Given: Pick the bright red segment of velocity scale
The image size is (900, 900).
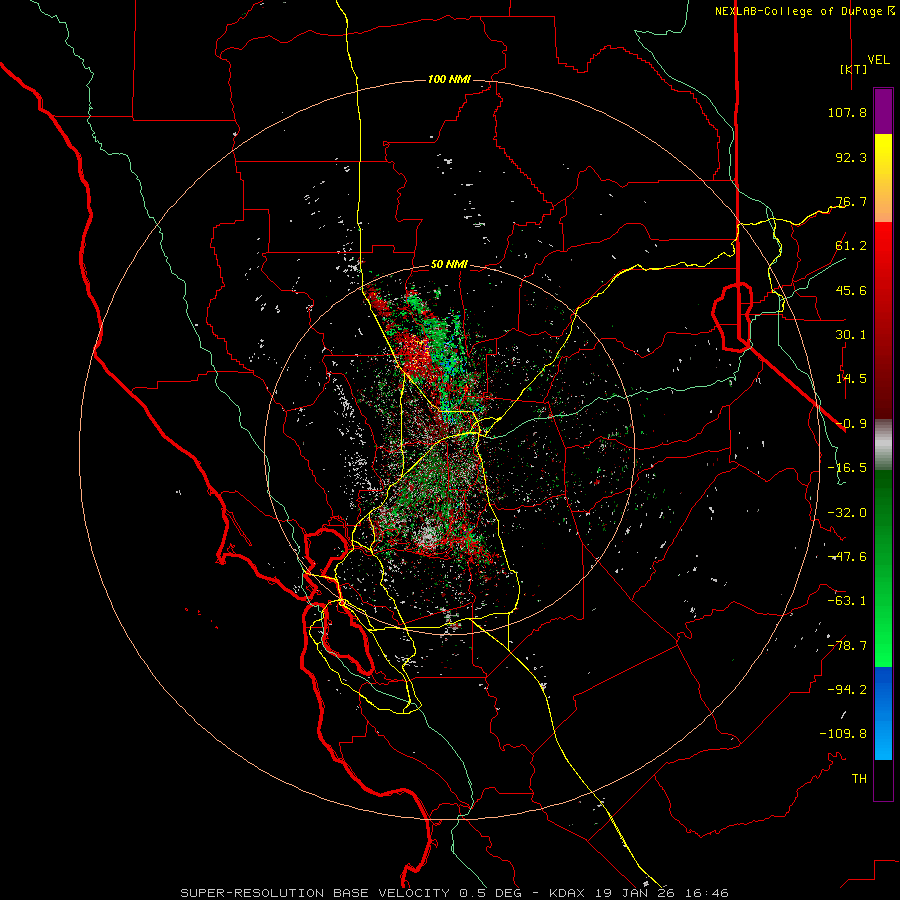Looking at the screenshot, I should 883,253.
